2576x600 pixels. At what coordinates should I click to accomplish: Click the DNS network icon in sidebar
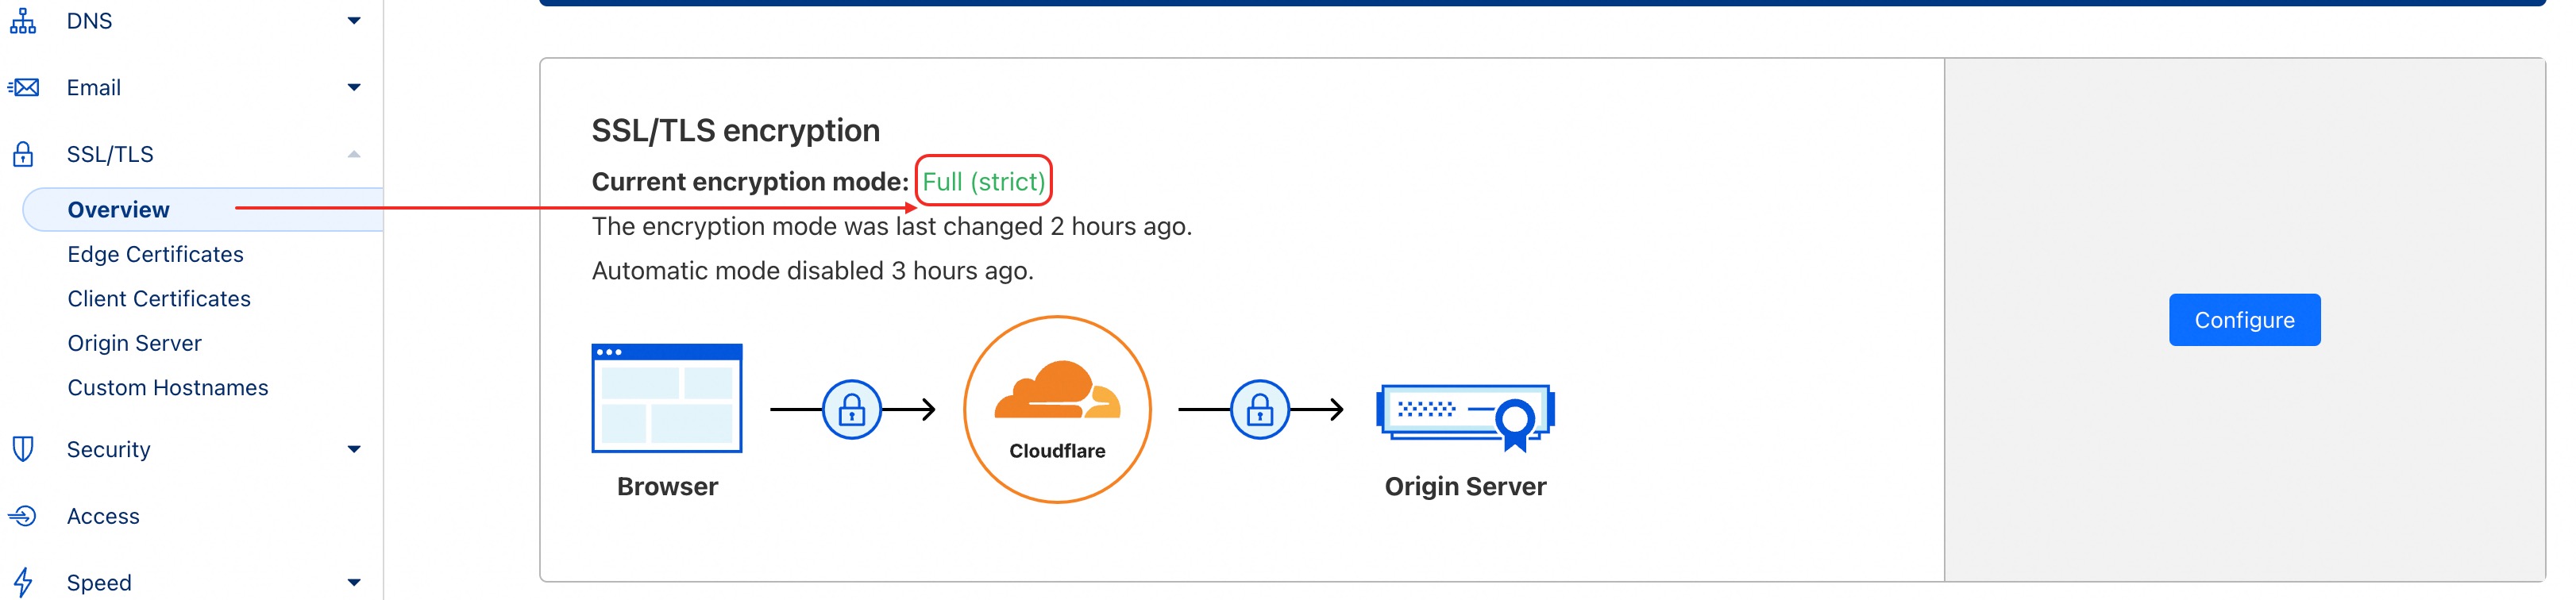(23, 20)
